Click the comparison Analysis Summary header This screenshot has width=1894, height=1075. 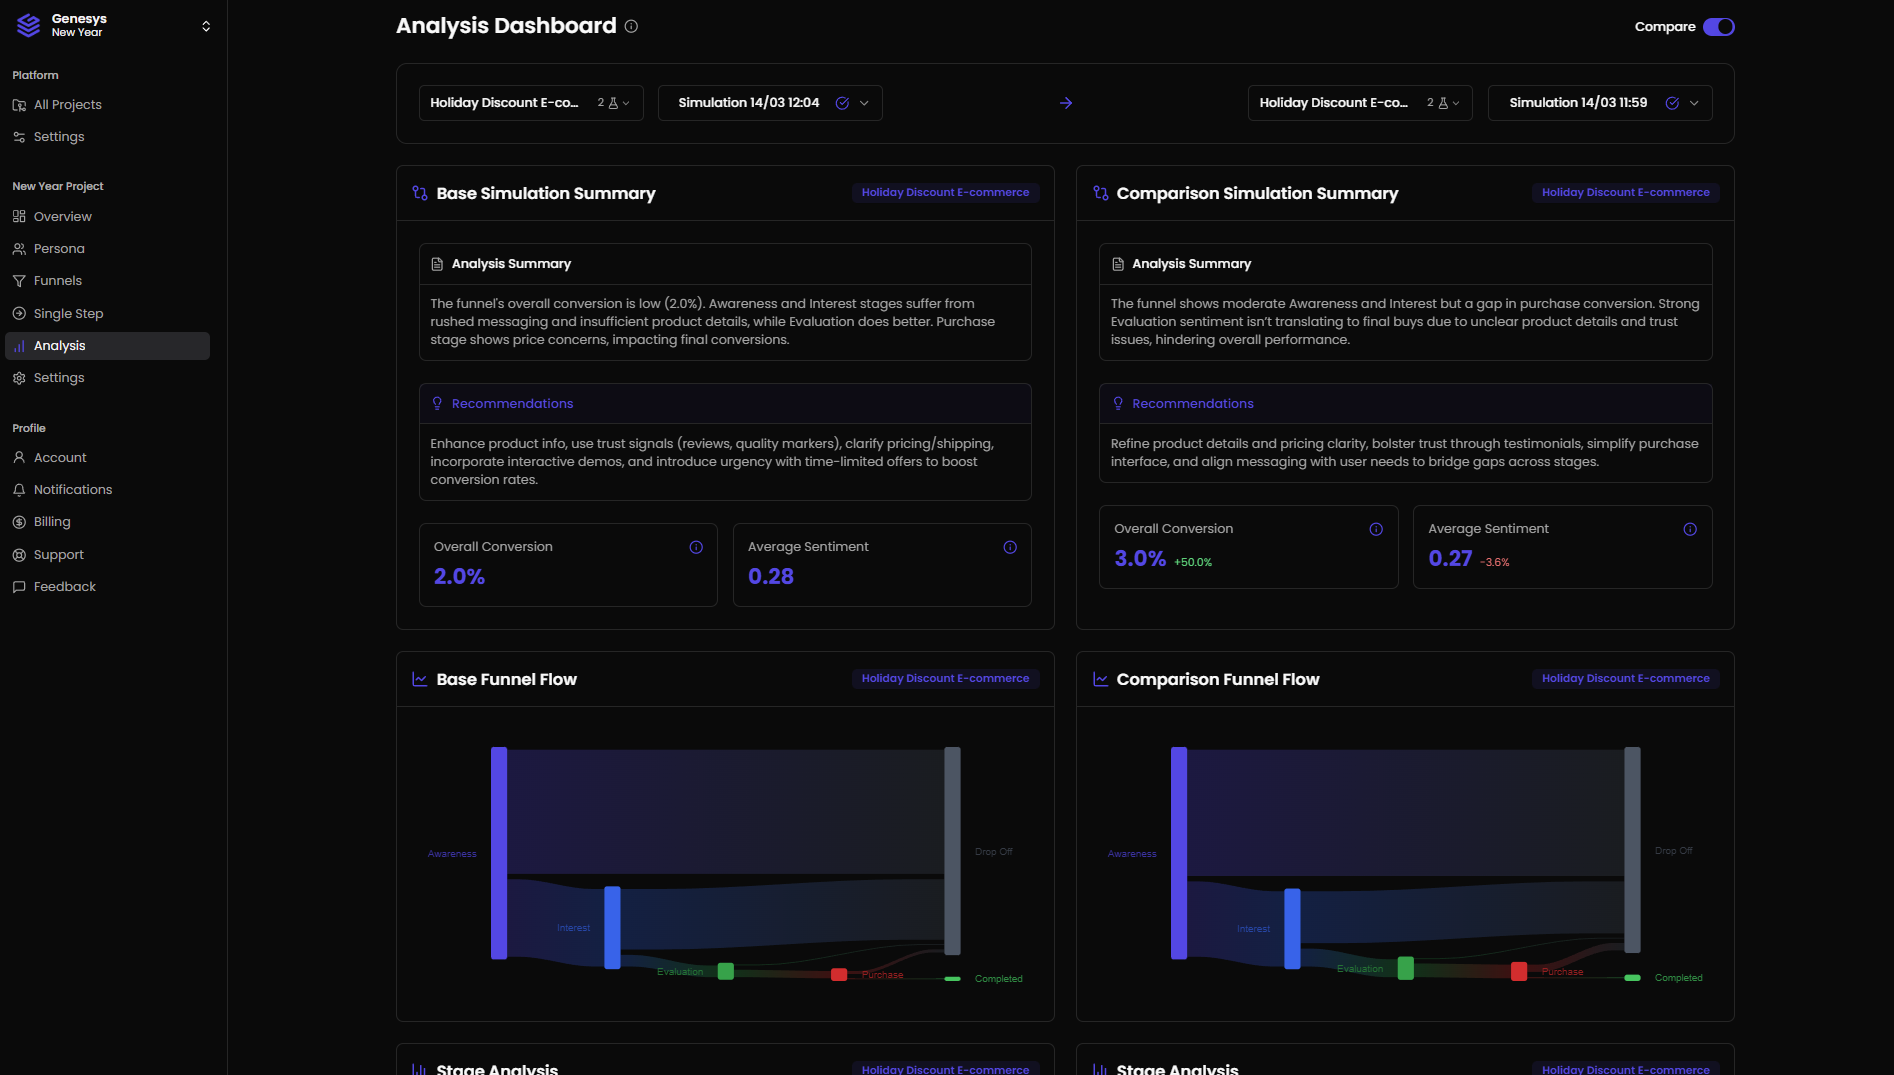coord(1405,264)
